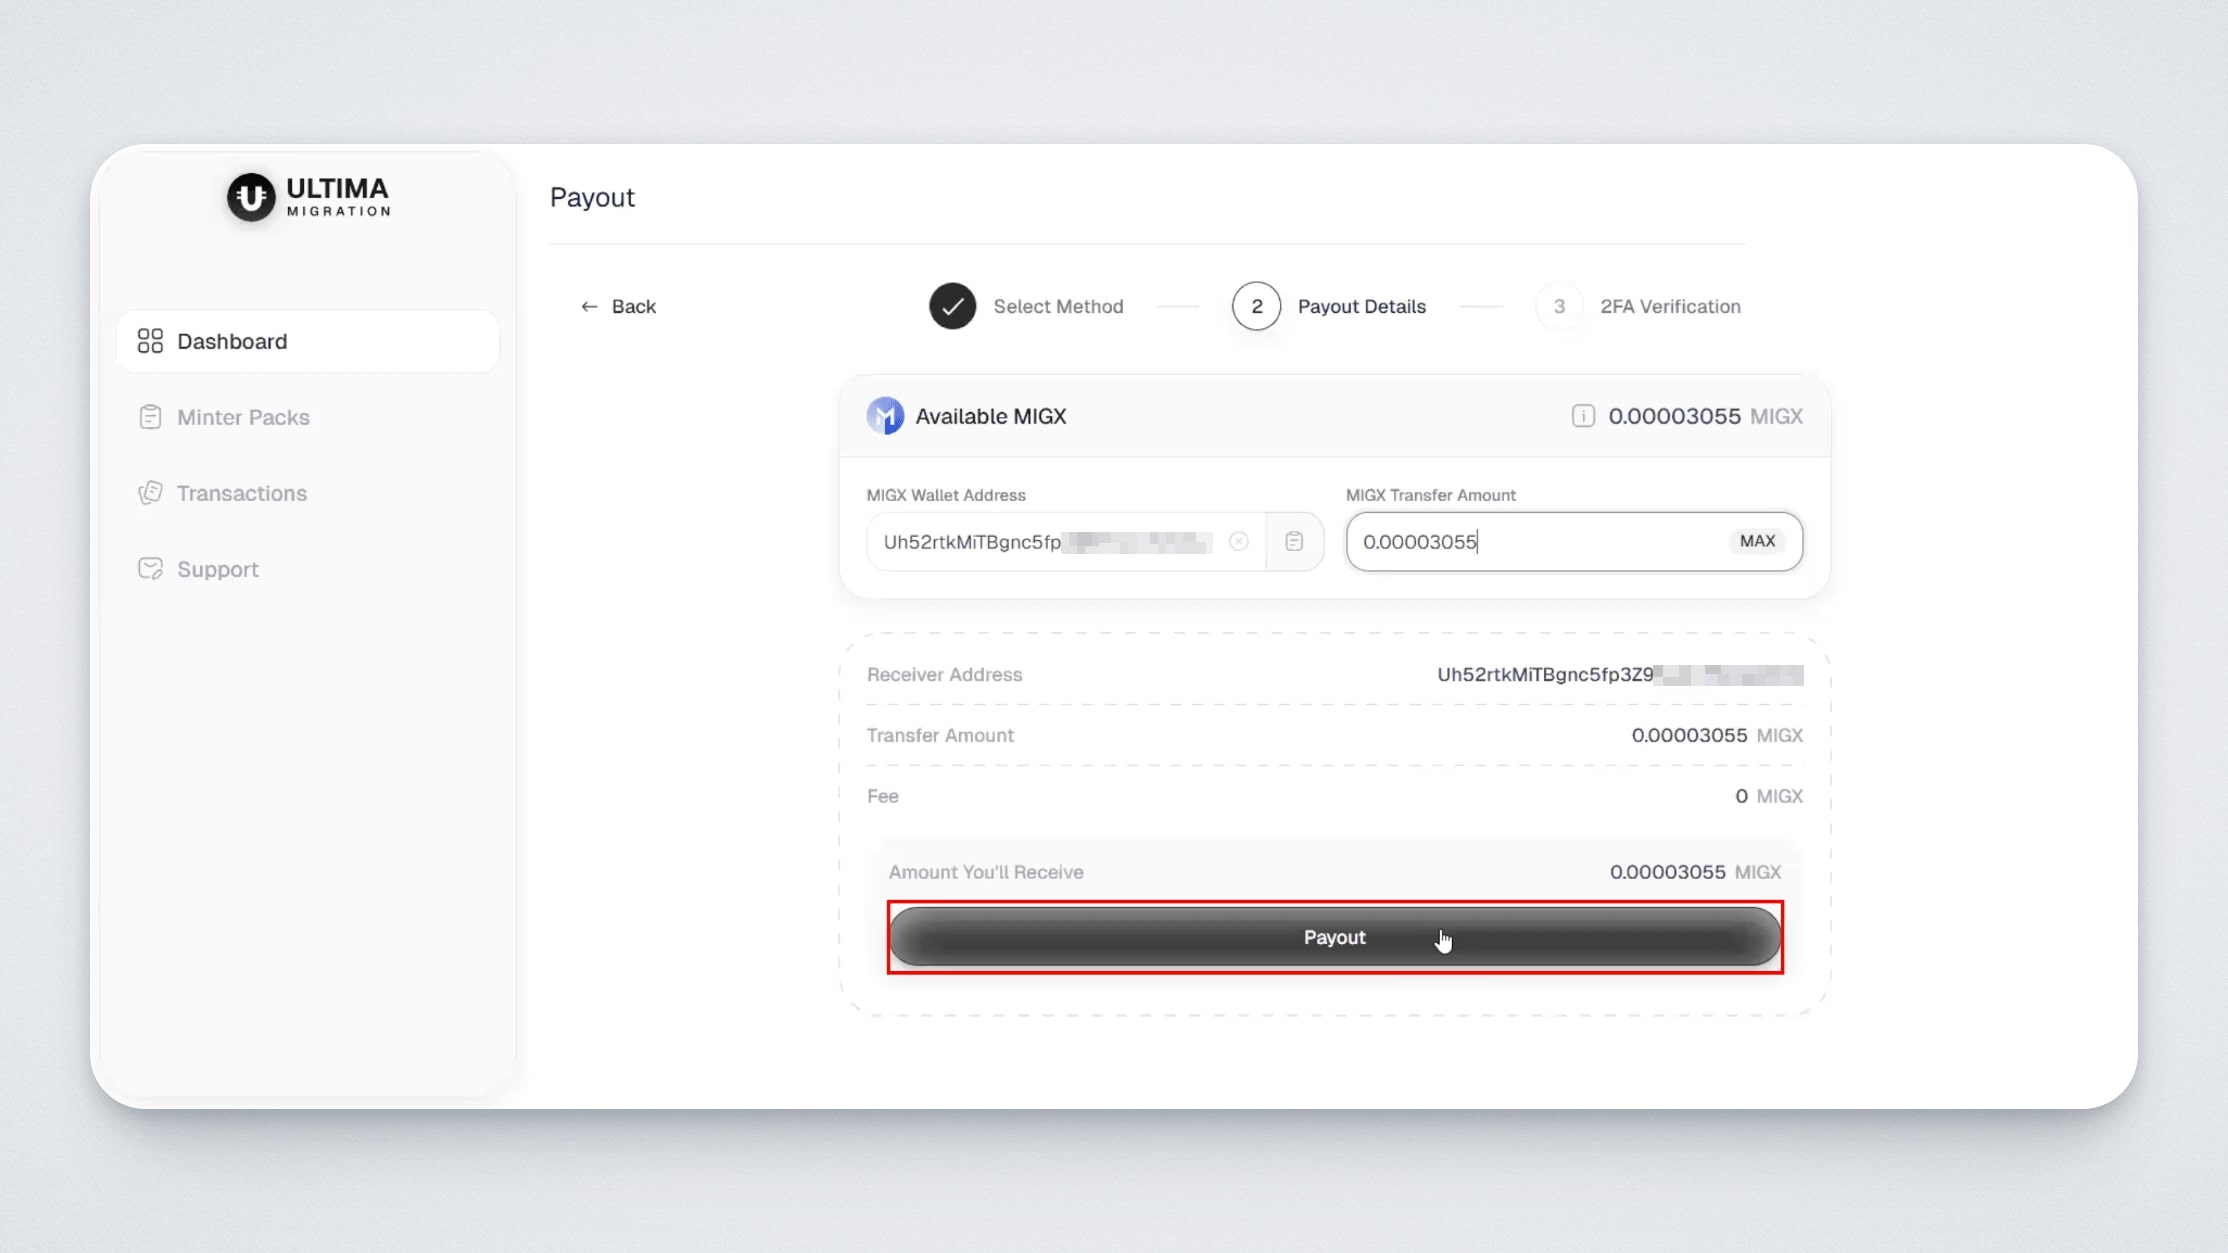Click info icon beside available balance
Image resolution: width=2228 pixels, height=1253 pixels.
1583,416
